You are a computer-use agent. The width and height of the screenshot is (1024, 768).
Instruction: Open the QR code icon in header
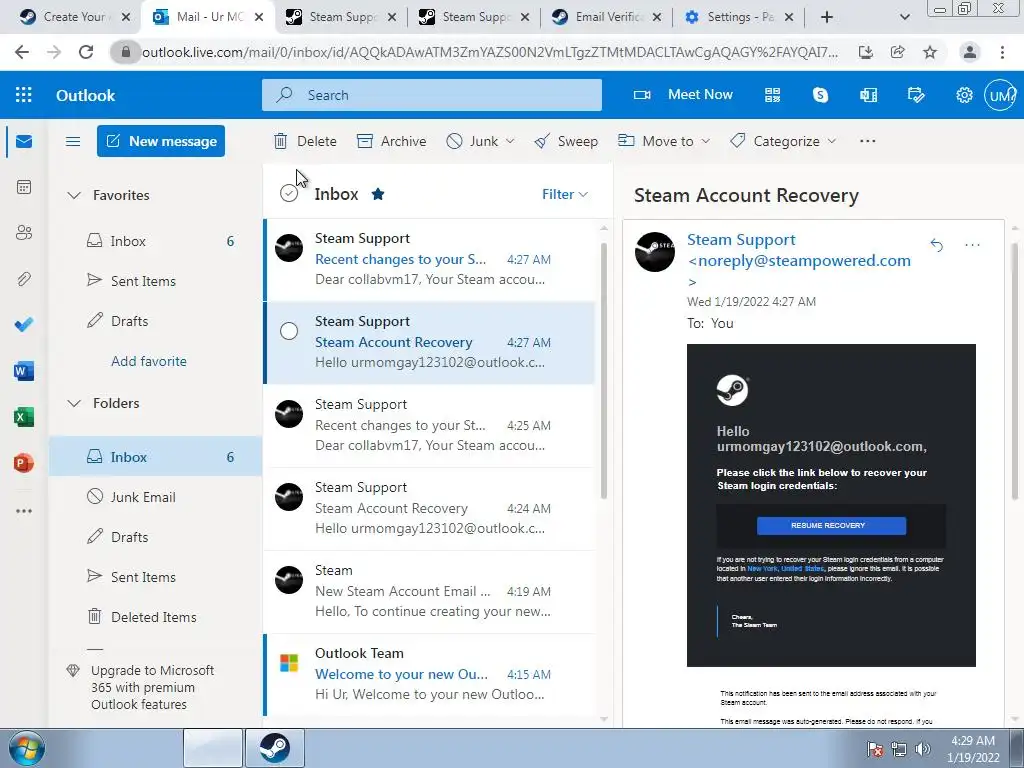click(x=773, y=95)
